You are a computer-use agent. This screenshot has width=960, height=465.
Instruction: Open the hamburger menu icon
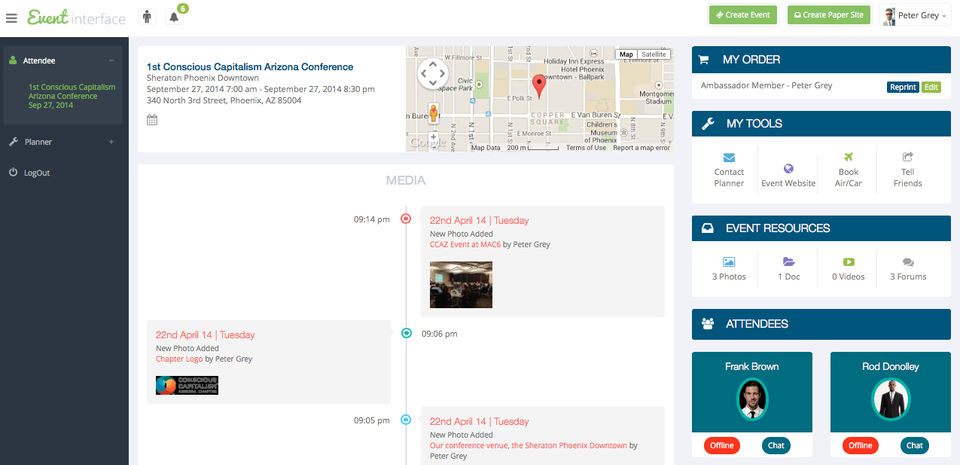click(x=11, y=18)
